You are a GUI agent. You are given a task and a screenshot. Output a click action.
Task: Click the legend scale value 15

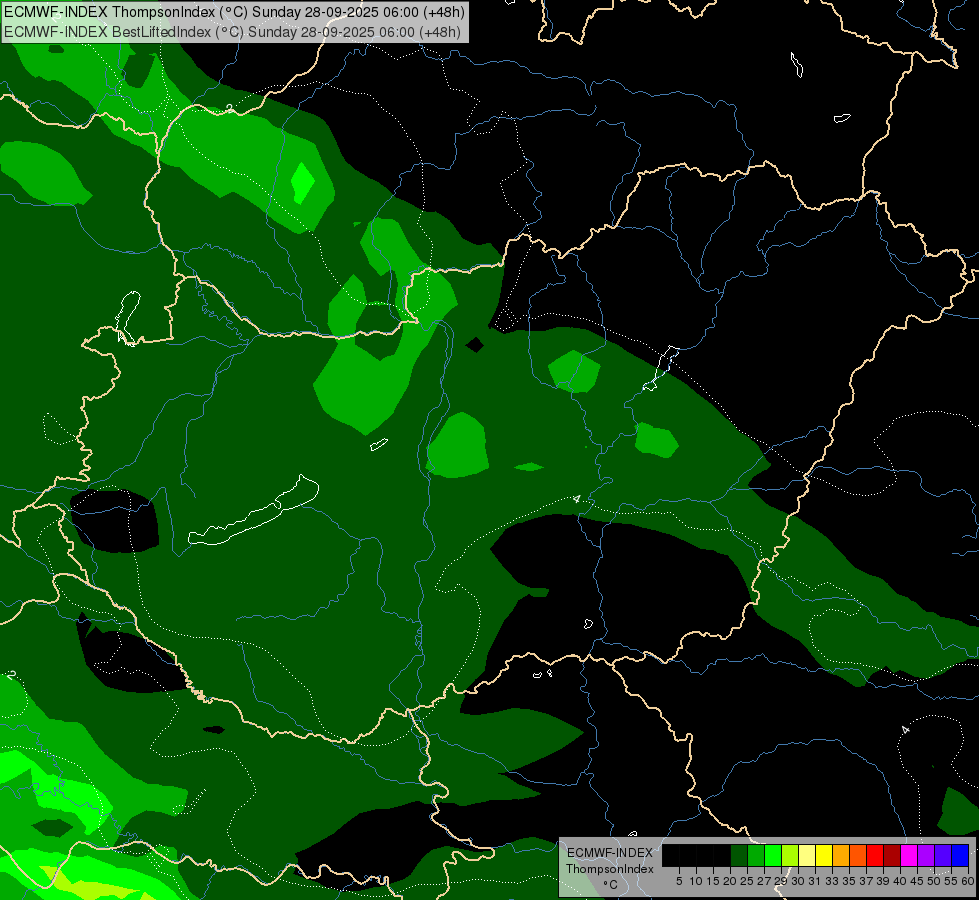pos(714,881)
